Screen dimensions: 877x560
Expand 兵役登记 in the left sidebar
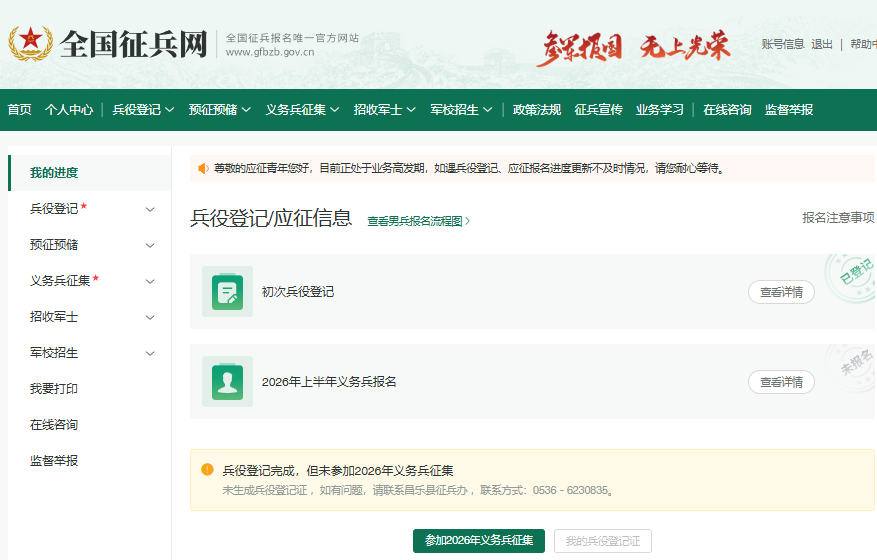click(x=150, y=209)
